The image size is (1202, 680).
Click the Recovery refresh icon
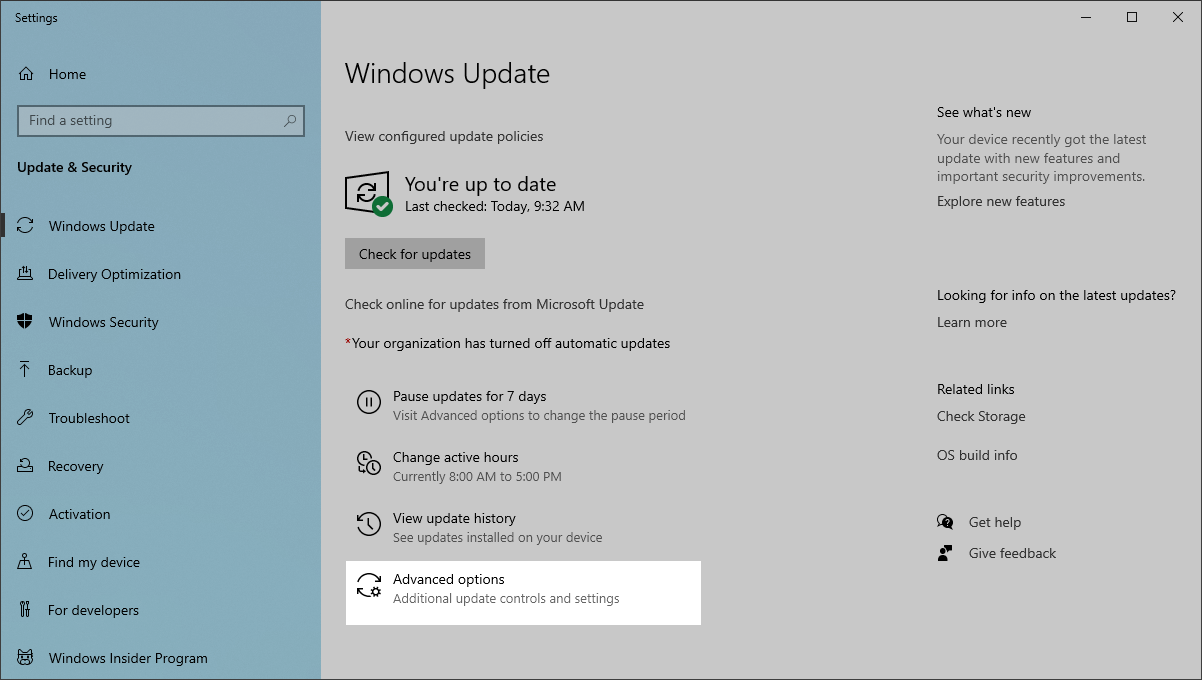[x=26, y=465]
